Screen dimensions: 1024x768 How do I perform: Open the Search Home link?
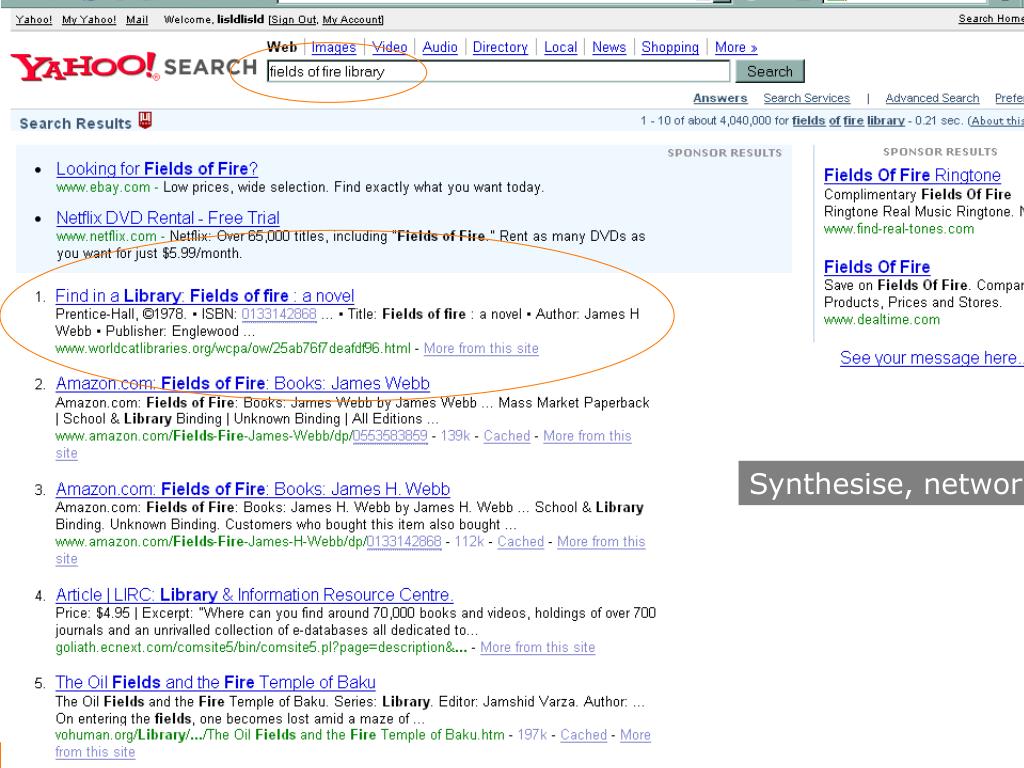[991, 19]
